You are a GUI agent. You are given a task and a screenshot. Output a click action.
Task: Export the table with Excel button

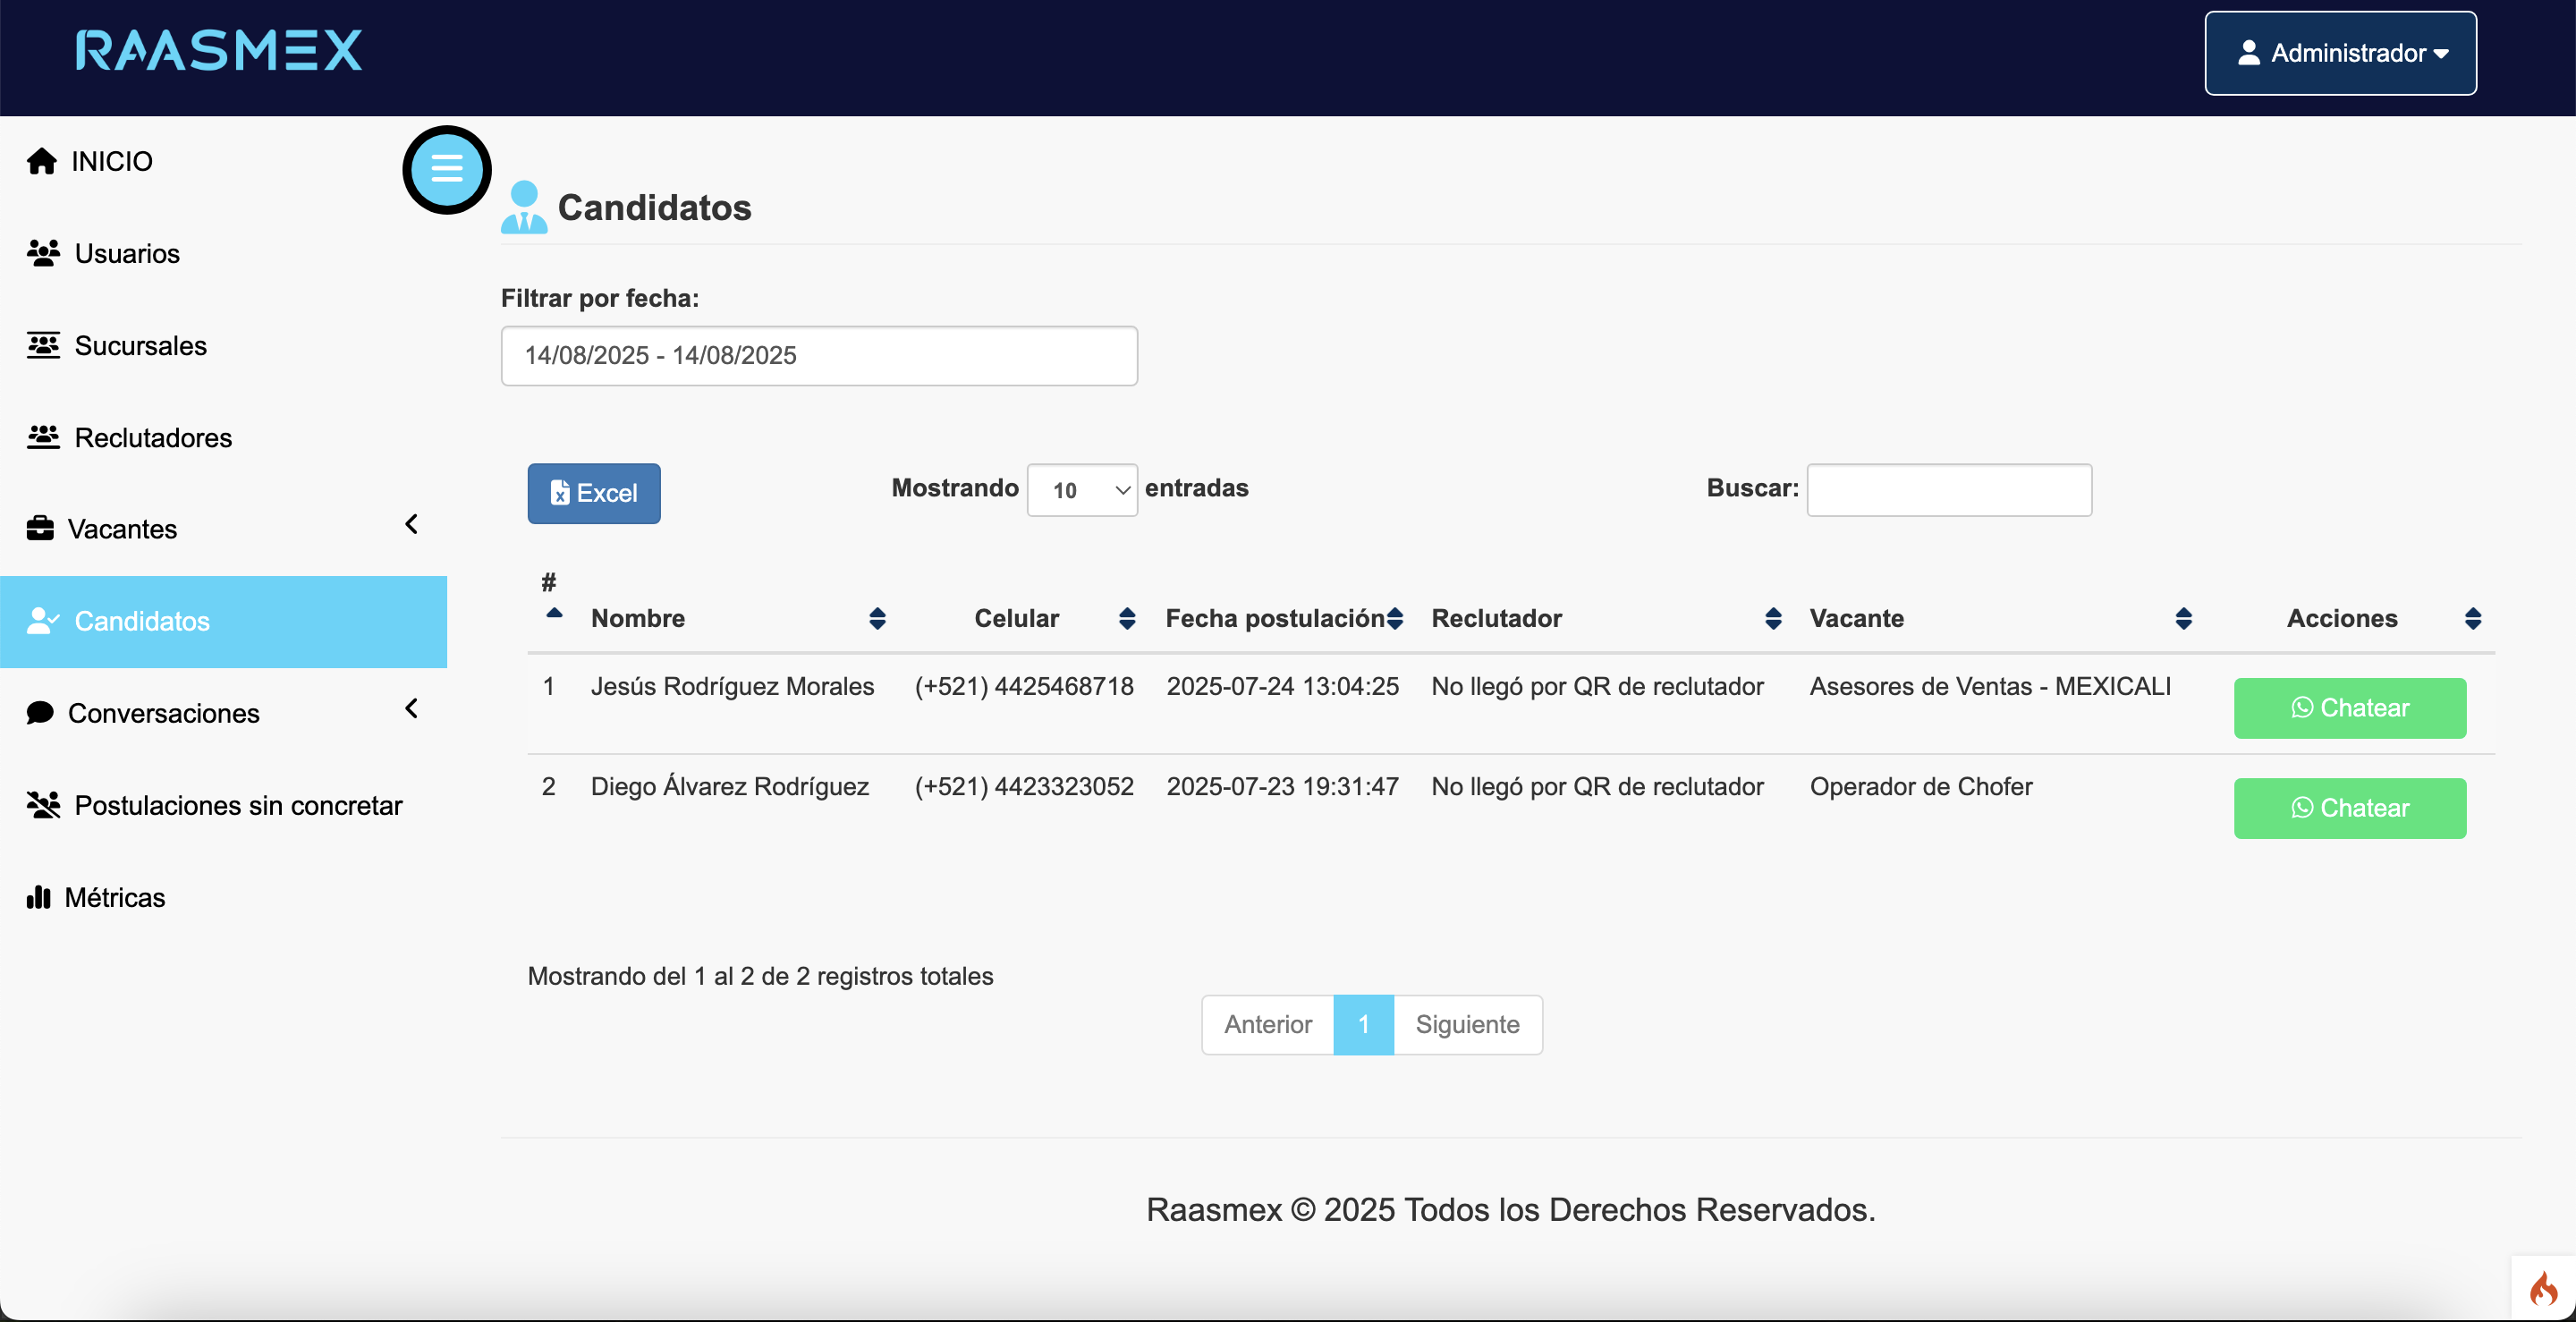pos(593,493)
